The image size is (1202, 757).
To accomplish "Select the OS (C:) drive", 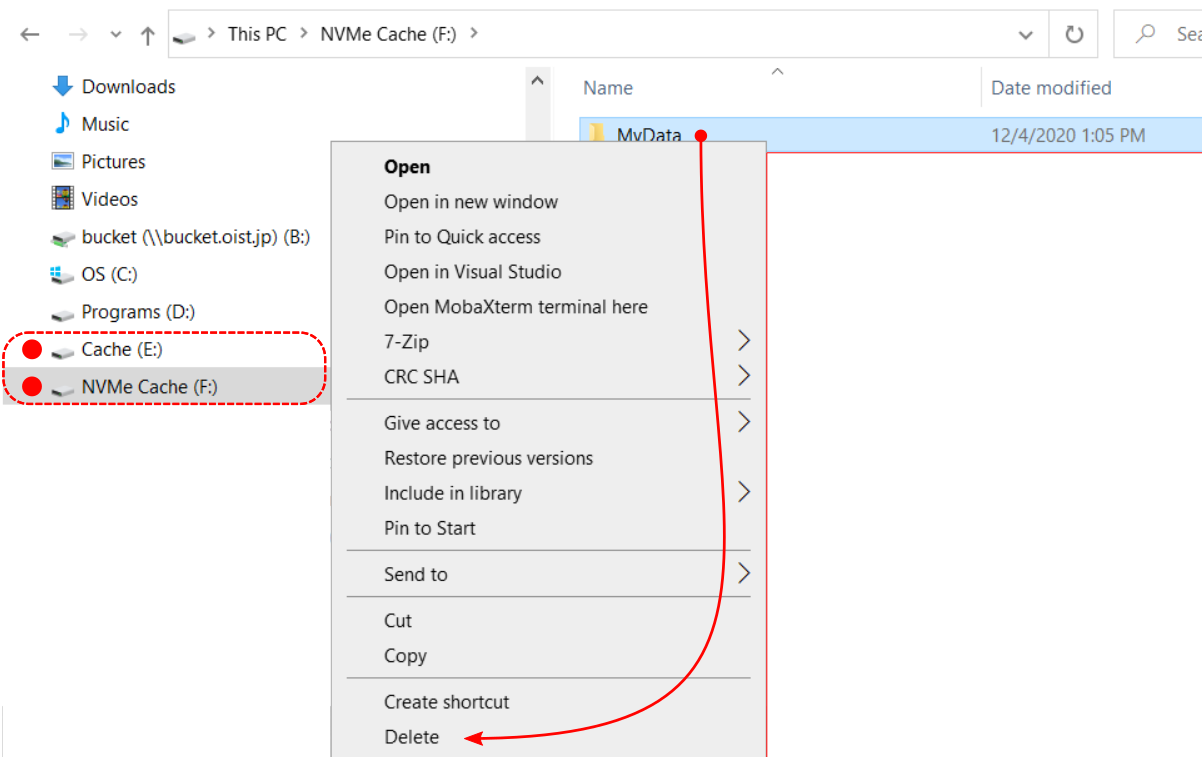I will tap(109, 274).
